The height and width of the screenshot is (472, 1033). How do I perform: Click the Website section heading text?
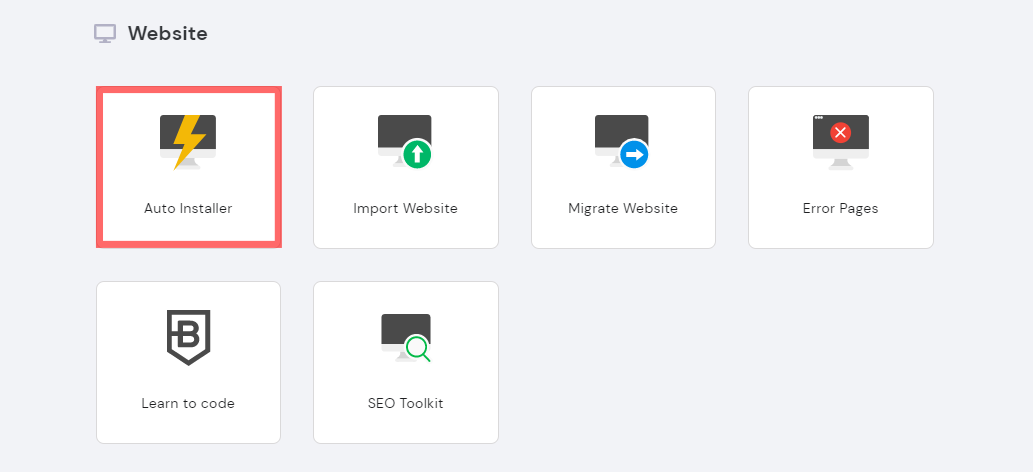167,34
